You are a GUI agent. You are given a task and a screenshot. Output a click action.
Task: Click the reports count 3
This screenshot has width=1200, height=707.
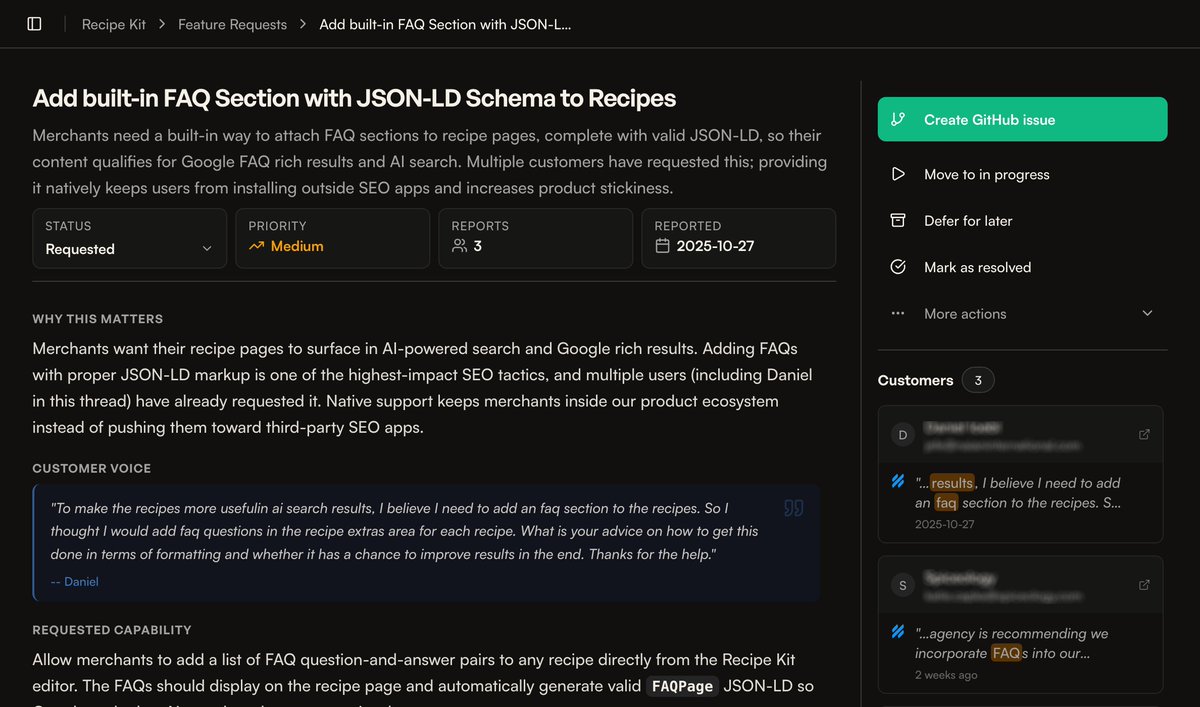(477, 246)
